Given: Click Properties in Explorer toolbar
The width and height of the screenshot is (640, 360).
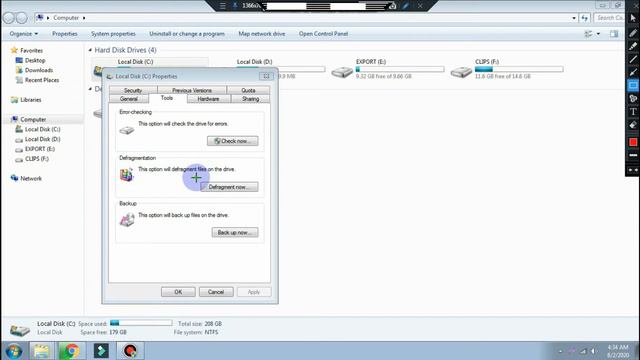Looking at the screenshot, I should point(65,34).
